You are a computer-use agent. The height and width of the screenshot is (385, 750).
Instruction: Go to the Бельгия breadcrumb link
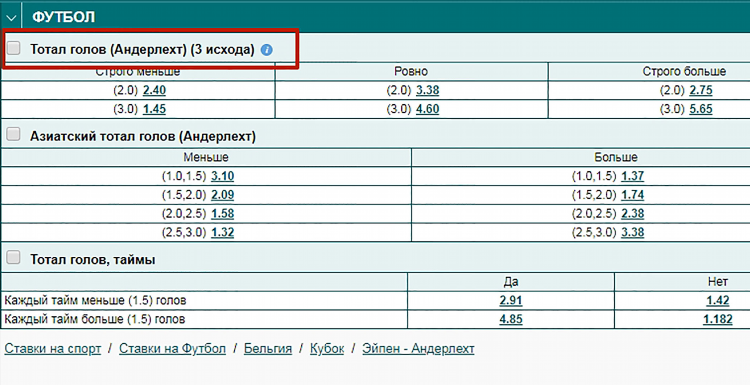tap(268, 349)
